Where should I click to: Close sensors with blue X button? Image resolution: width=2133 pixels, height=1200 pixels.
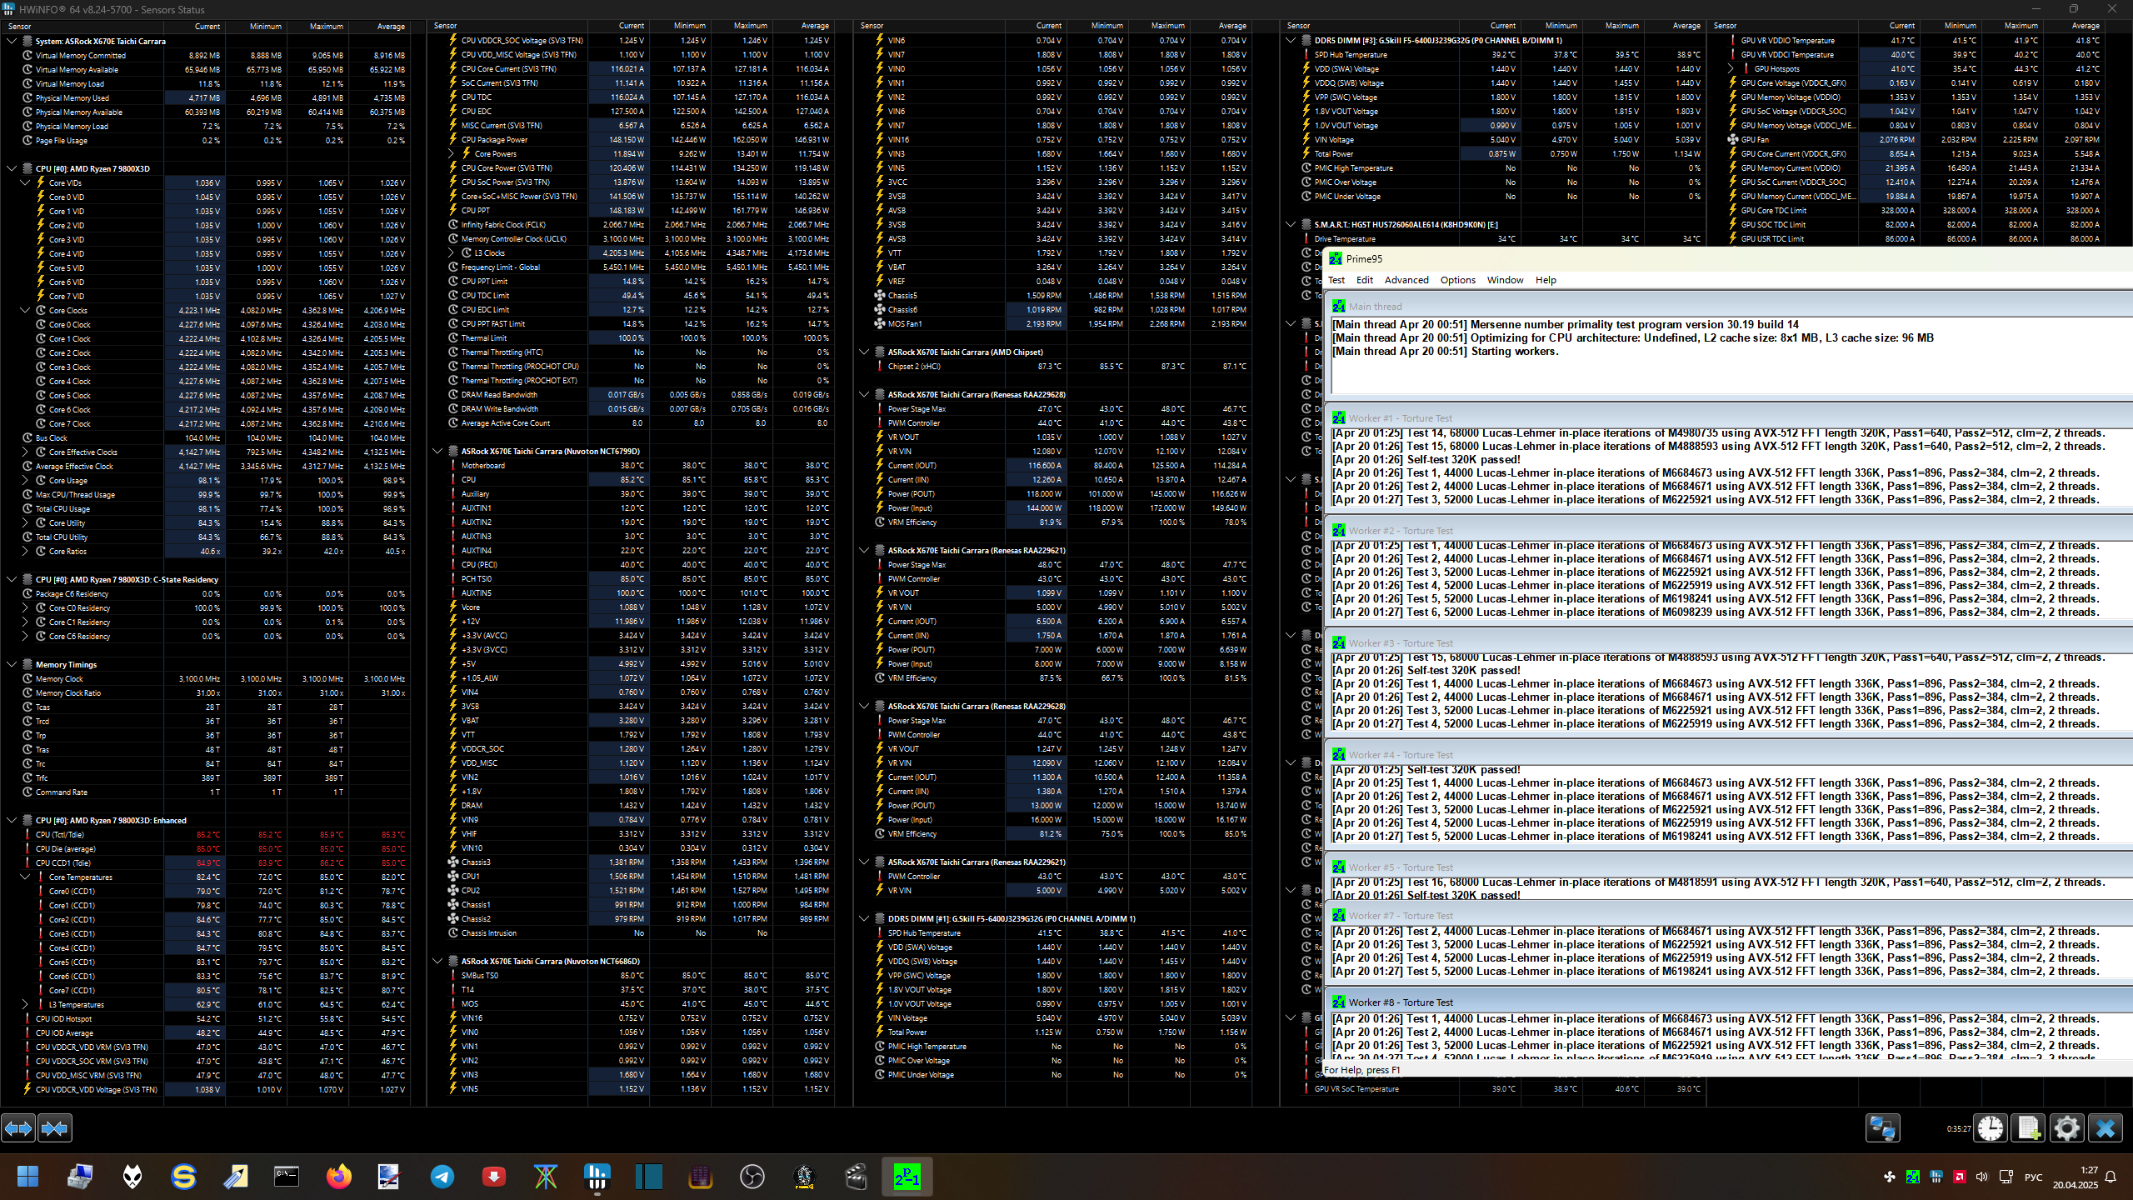click(2105, 1128)
